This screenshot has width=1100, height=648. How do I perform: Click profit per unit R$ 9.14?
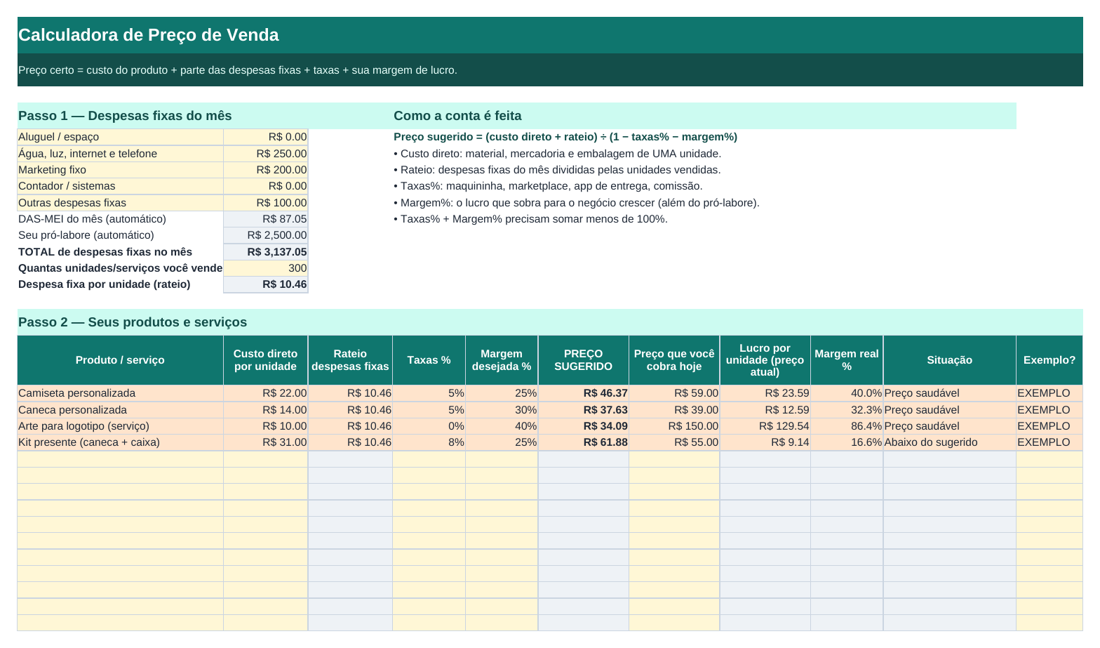click(765, 443)
